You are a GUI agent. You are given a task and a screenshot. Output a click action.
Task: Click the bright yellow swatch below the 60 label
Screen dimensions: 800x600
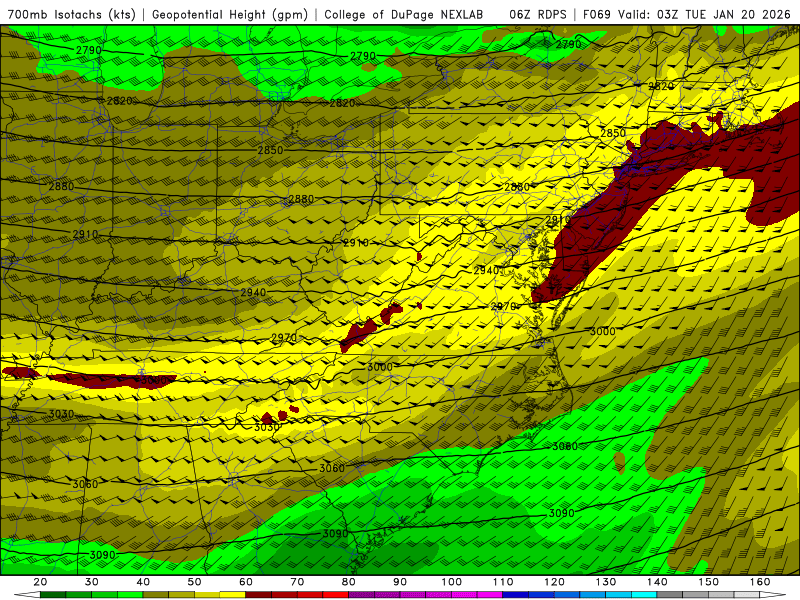point(233,595)
